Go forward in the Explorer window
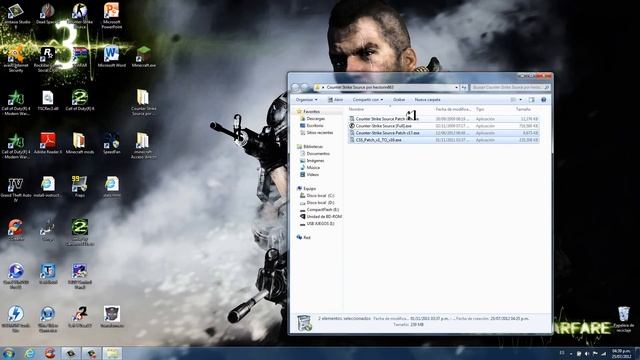The height and width of the screenshot is (360, 640). [x=304, y=87]
